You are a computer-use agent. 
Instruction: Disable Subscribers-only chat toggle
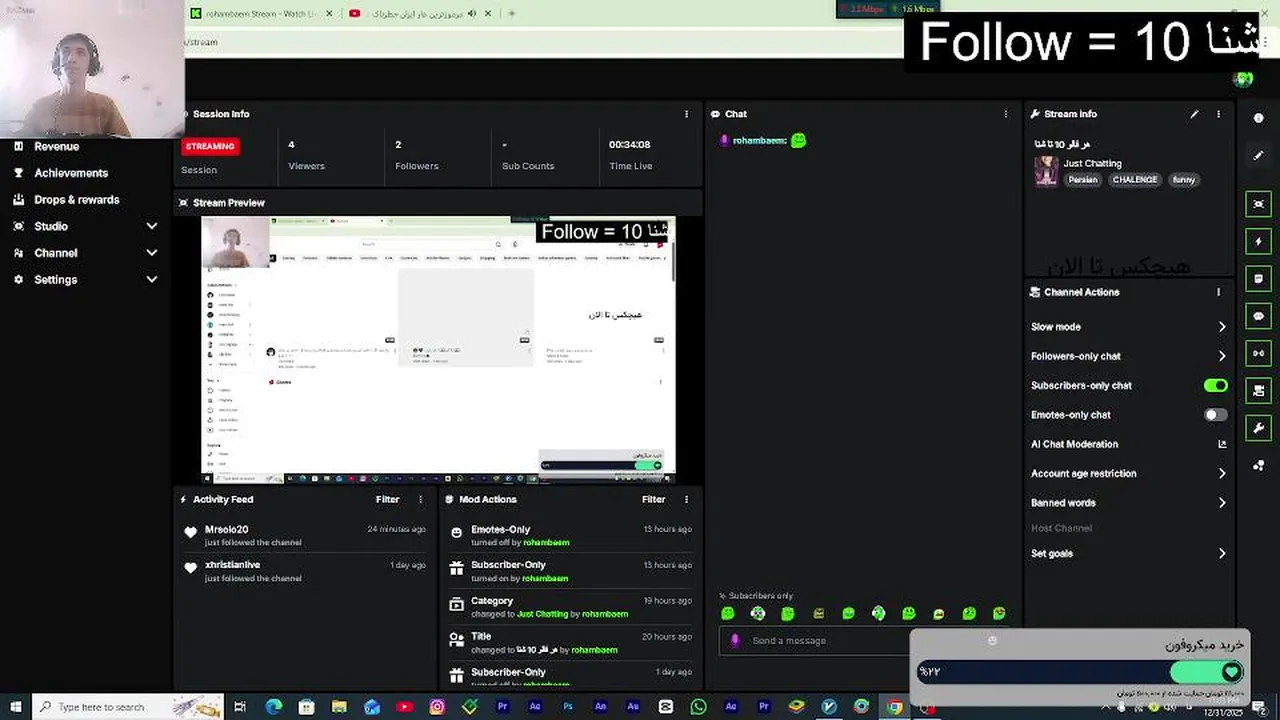[1215, 385]
